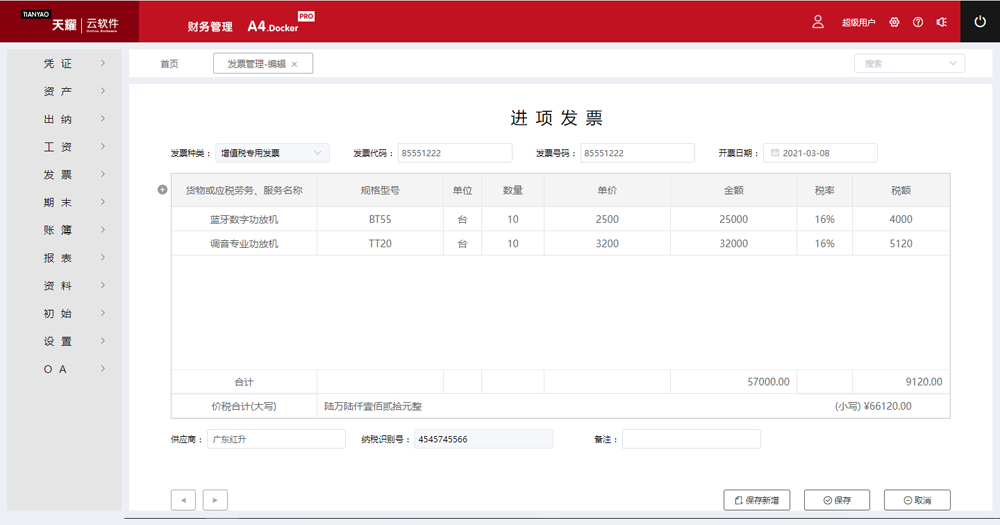Click the power/logout icon in top-right corner

[979, 21]
